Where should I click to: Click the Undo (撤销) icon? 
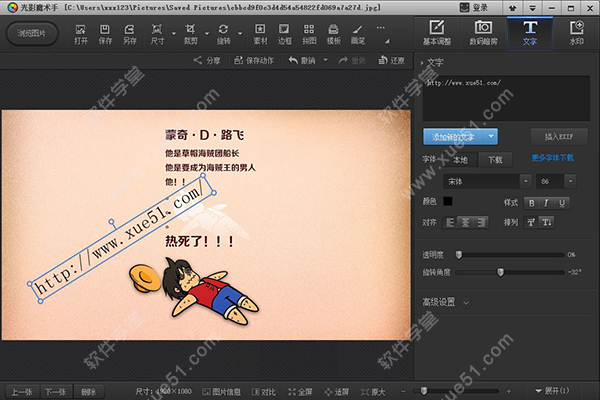pos(303,61)
